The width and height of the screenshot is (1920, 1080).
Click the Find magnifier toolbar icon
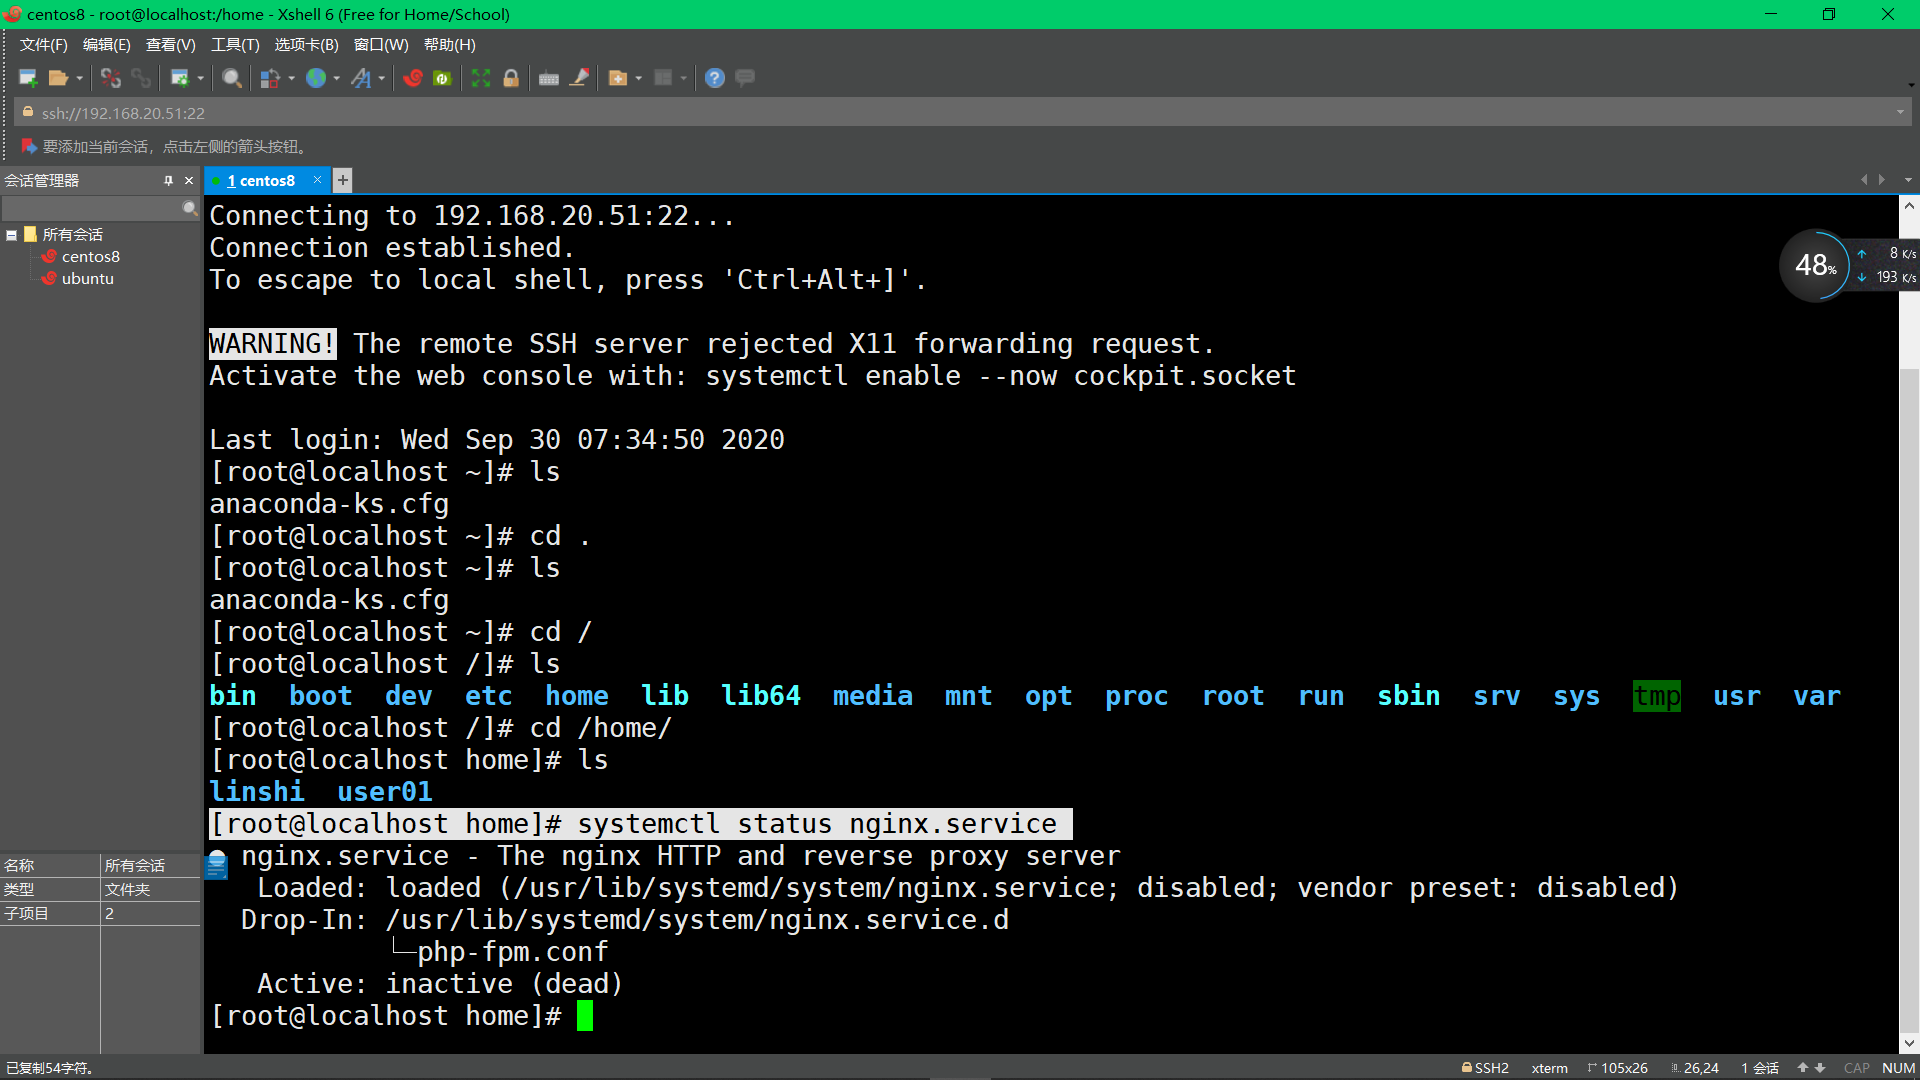pyautogui.click(x=232, y=78)
